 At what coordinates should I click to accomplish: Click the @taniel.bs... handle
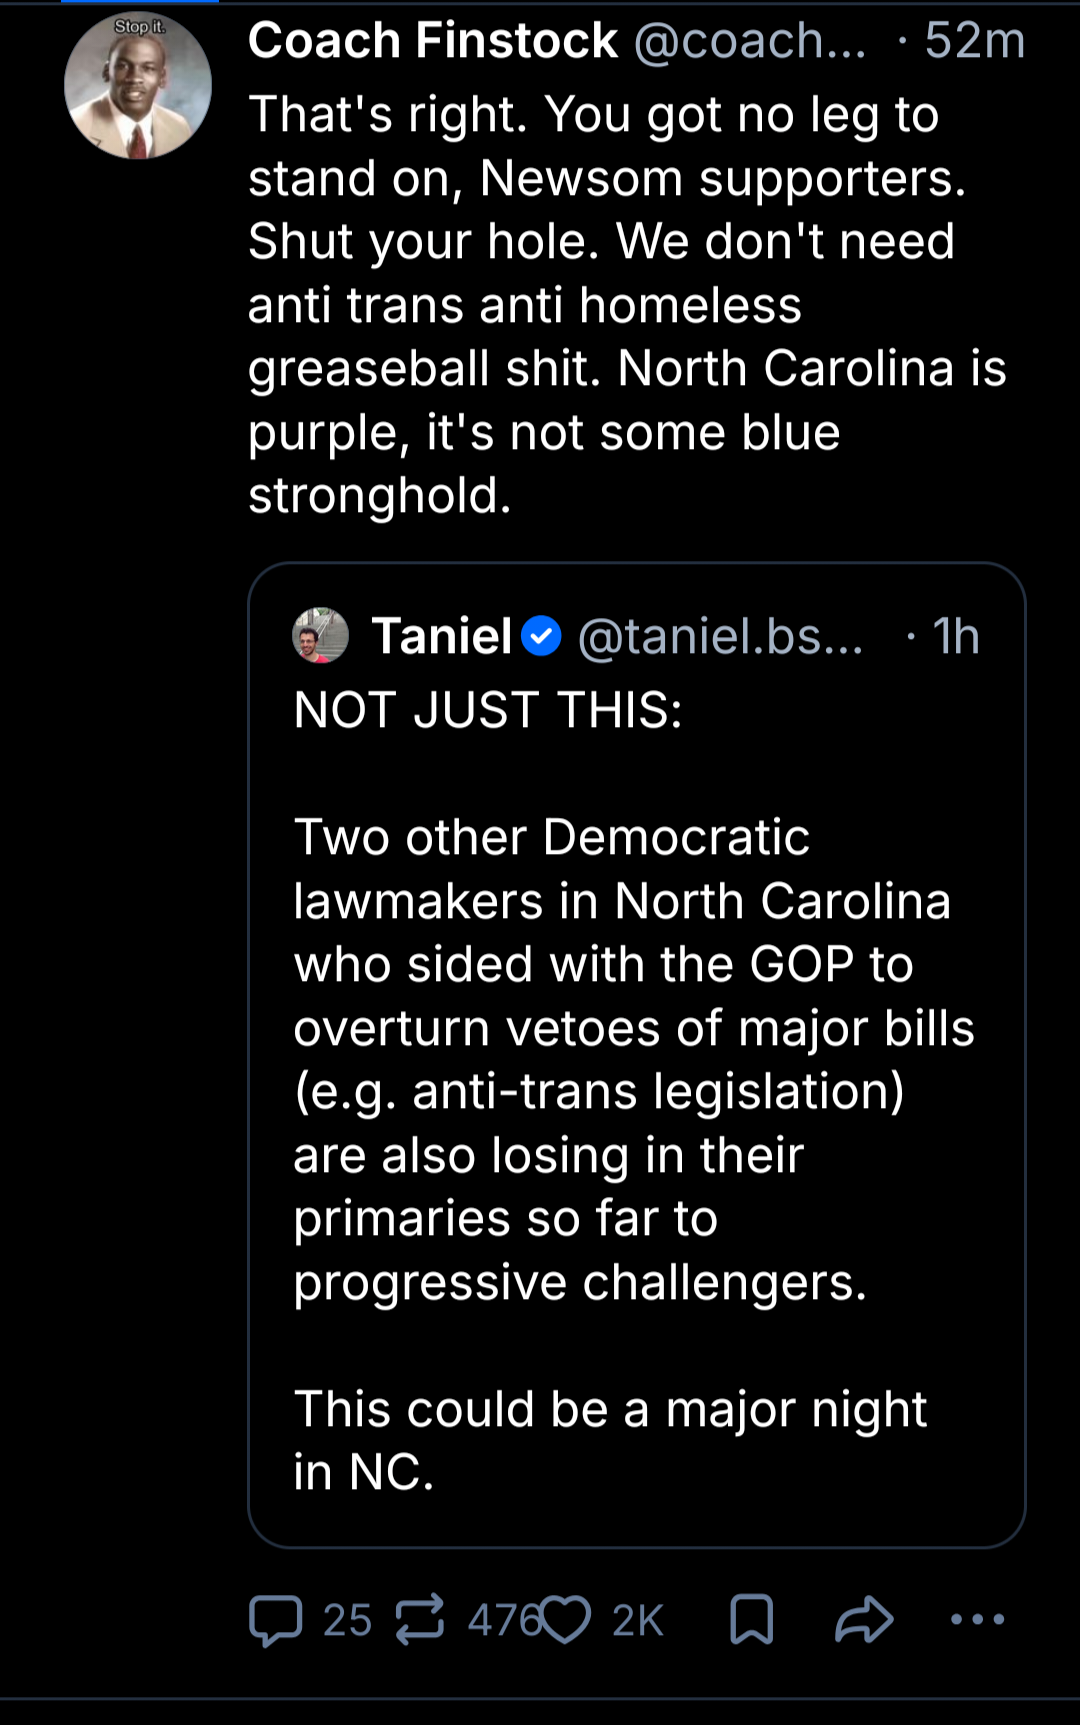(720, 636)
